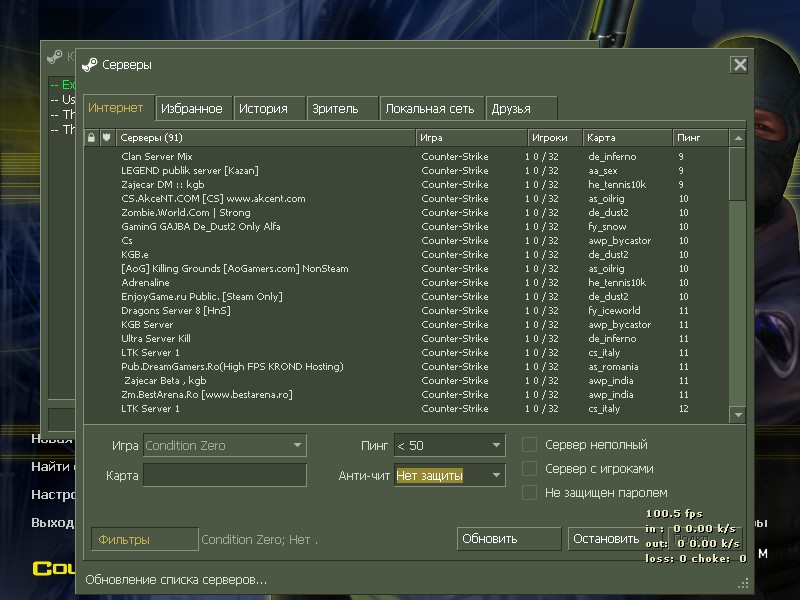Image resolution: width=800 pixels, height=600 pixels.
Task: Click the shield anti-cheat column header
Action: point(107,138)
